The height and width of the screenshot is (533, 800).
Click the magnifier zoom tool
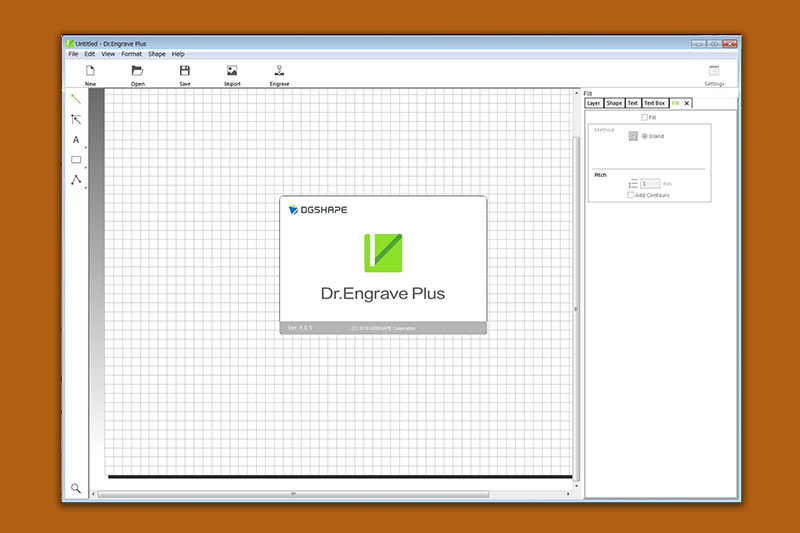[76, 489]
